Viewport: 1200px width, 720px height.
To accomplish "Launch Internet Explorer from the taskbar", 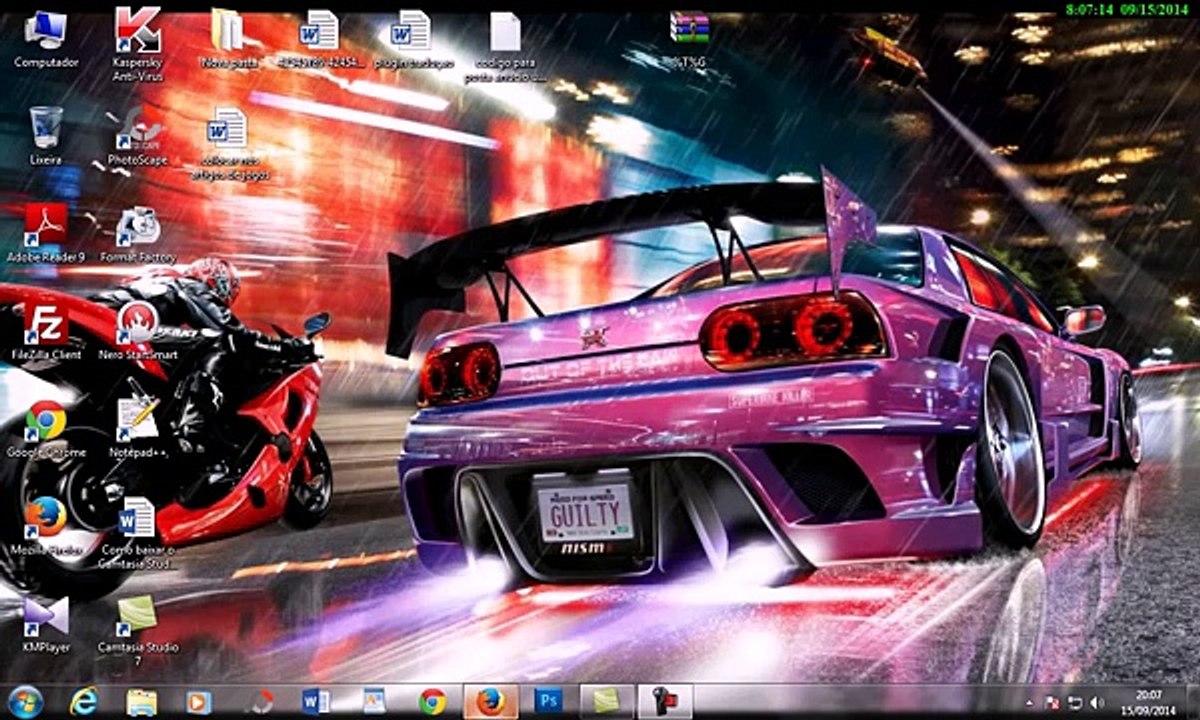I will click(84, 702).
